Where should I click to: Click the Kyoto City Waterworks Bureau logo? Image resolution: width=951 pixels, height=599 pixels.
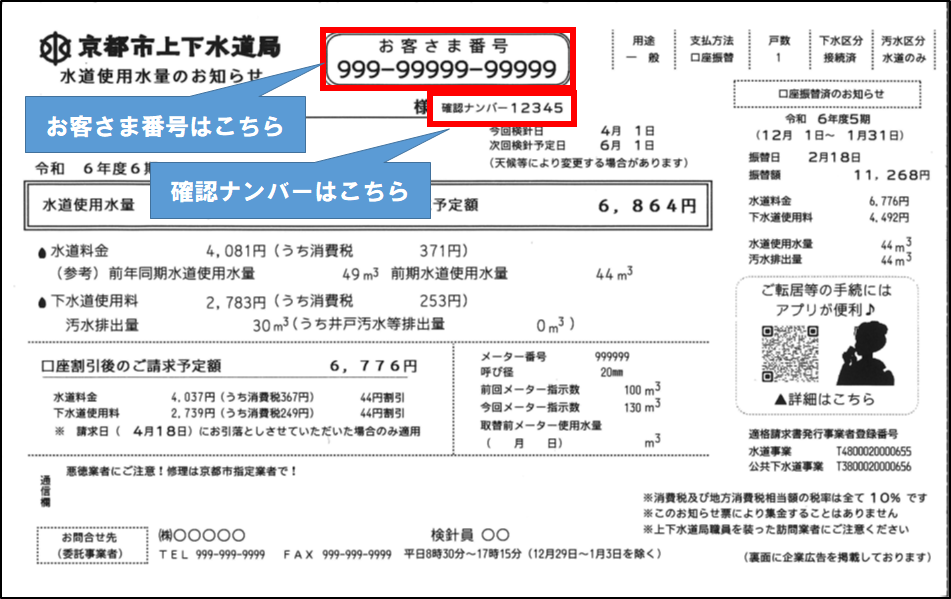[x=57, y=47]
